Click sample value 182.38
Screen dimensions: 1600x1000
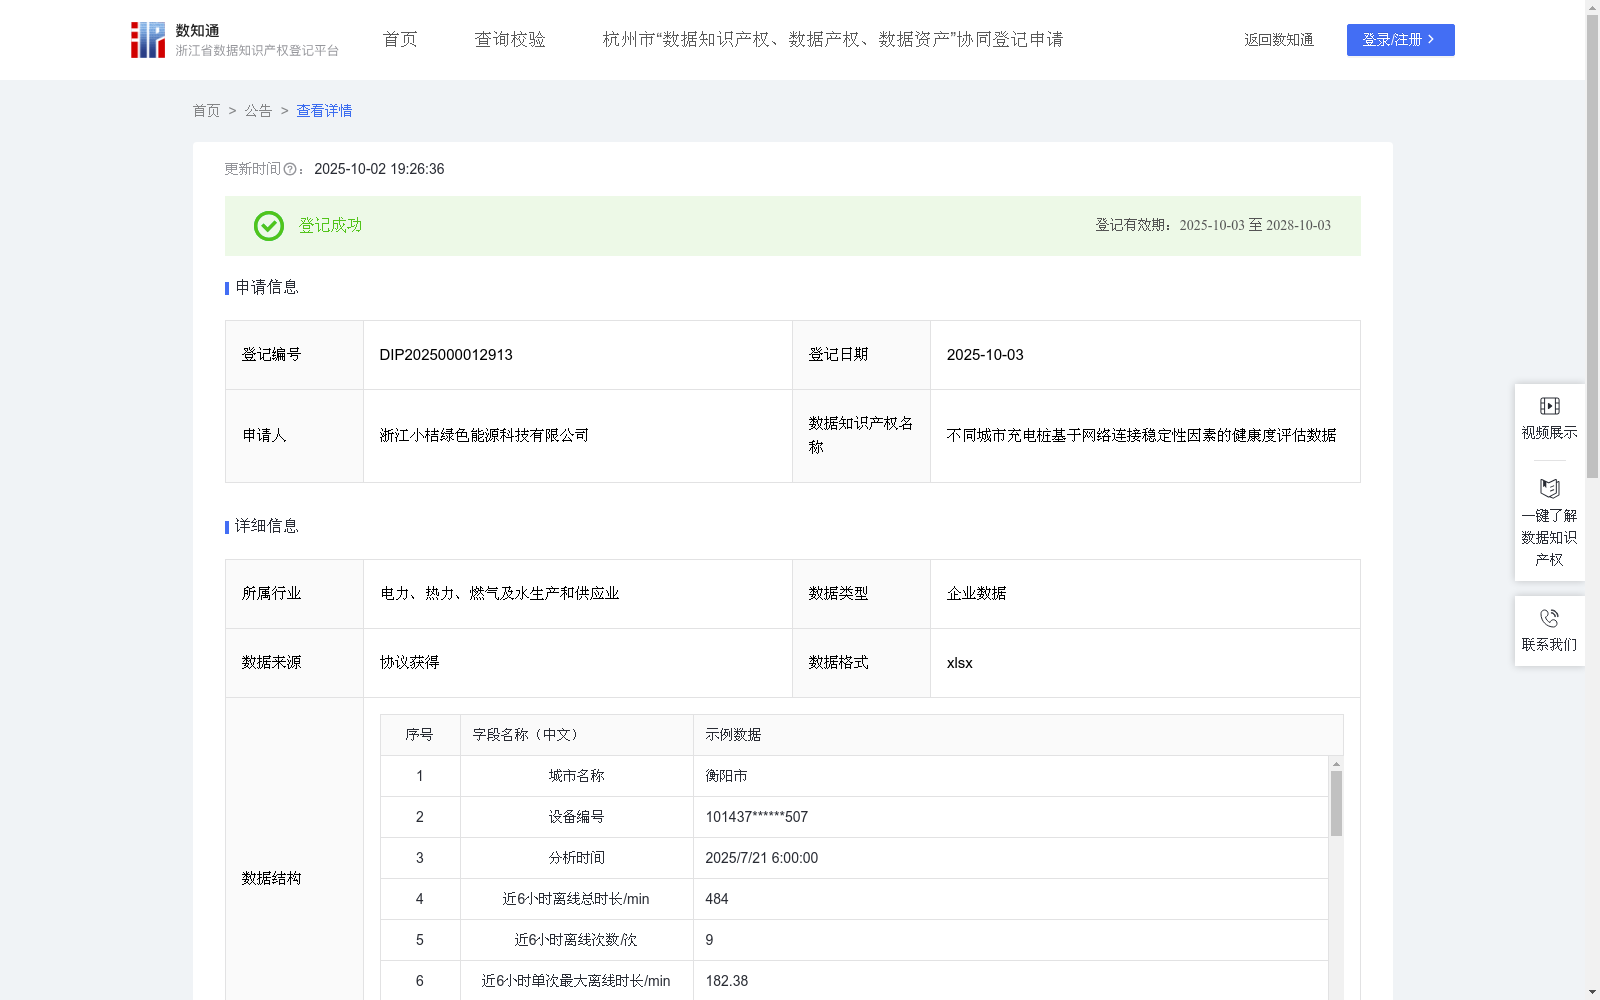(x=726, y=981)
